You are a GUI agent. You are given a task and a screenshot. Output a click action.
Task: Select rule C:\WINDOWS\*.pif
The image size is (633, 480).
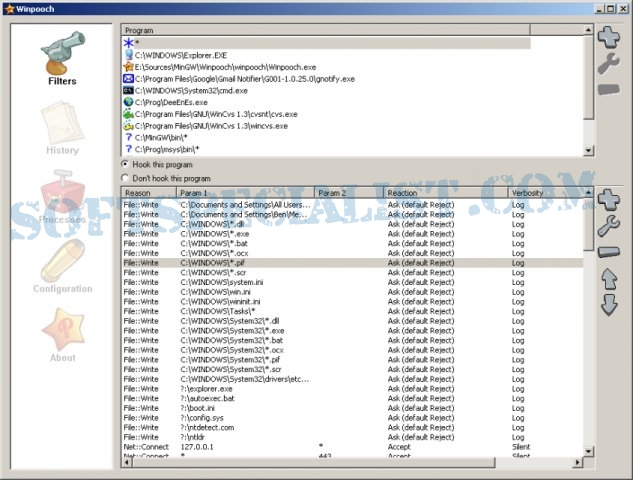click(x=352, y=263)
